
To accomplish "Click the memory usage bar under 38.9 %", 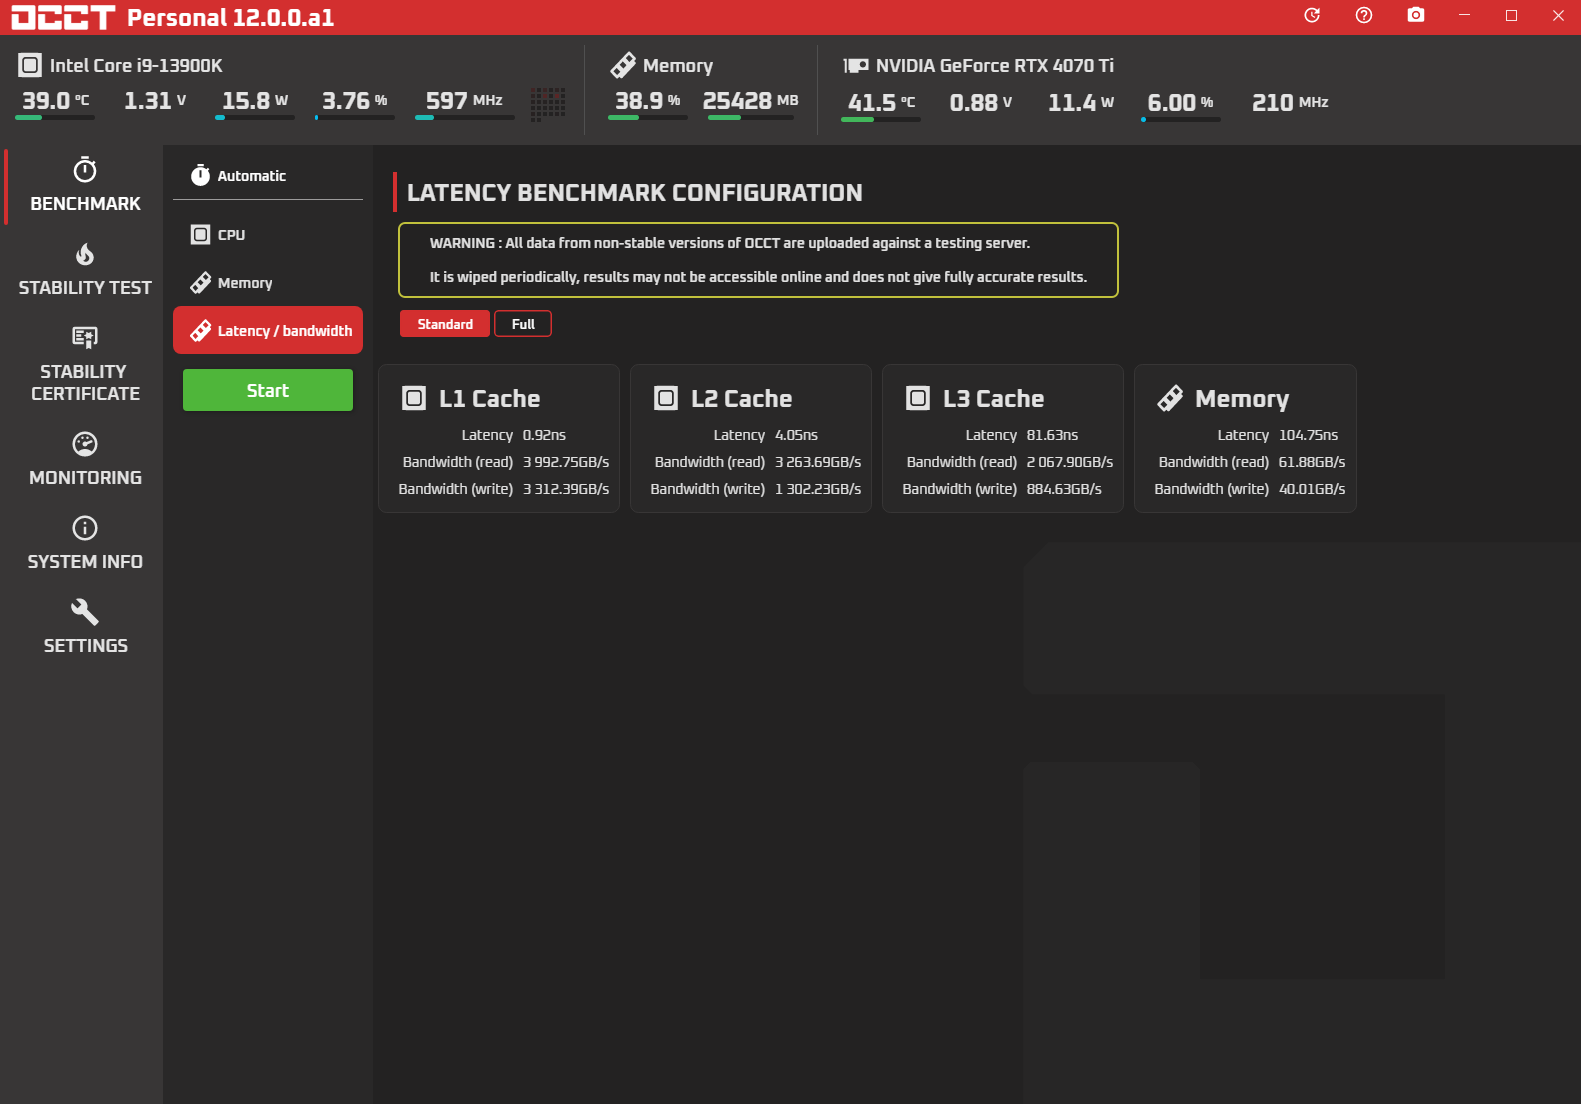I will click(x=647, y=118).
